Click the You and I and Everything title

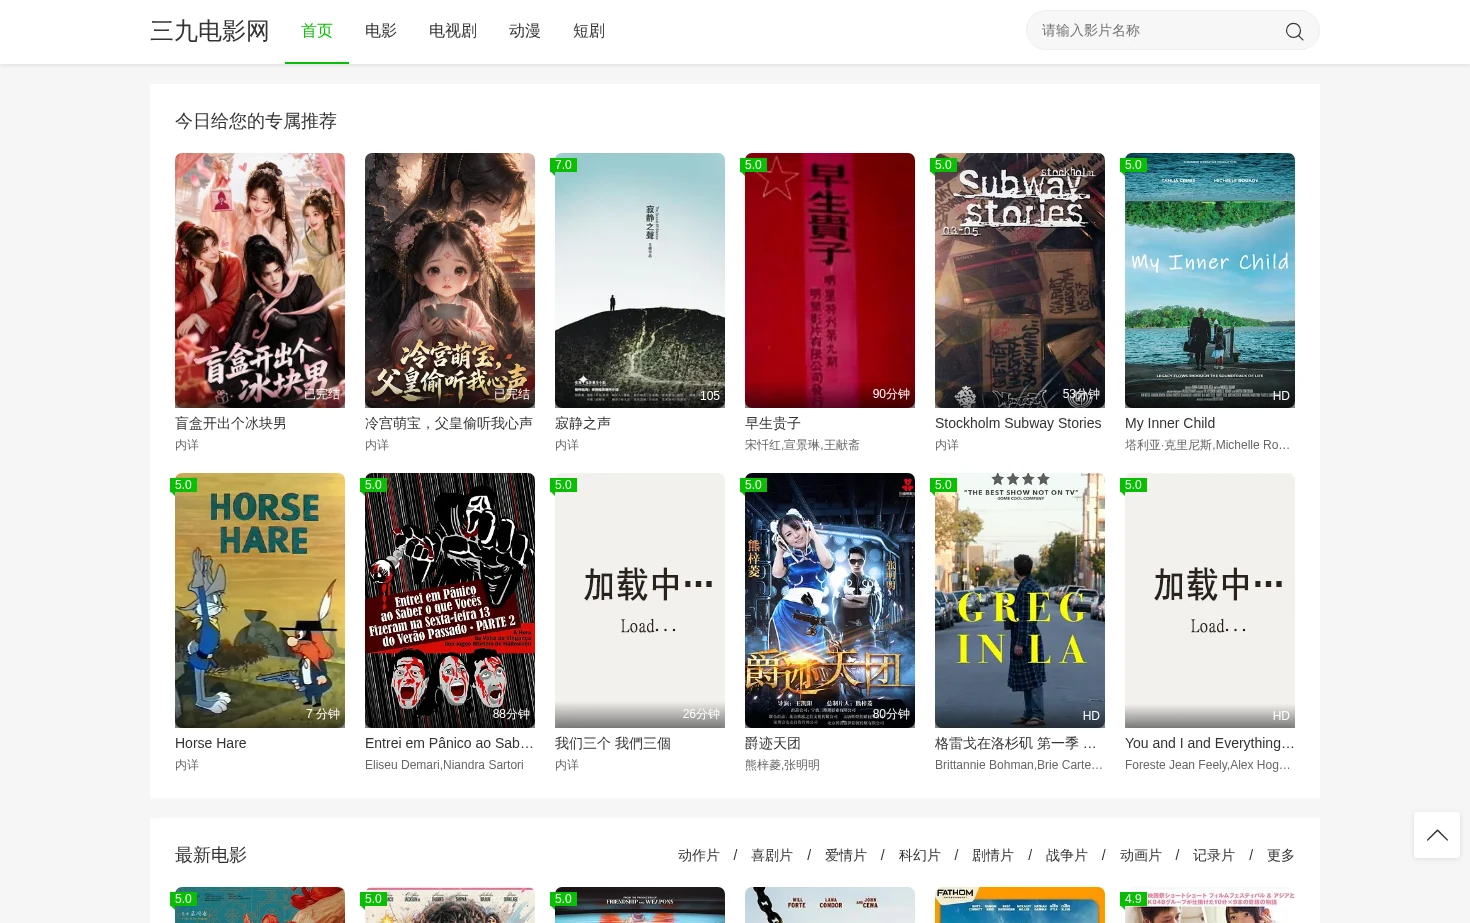click(1209, 743)
